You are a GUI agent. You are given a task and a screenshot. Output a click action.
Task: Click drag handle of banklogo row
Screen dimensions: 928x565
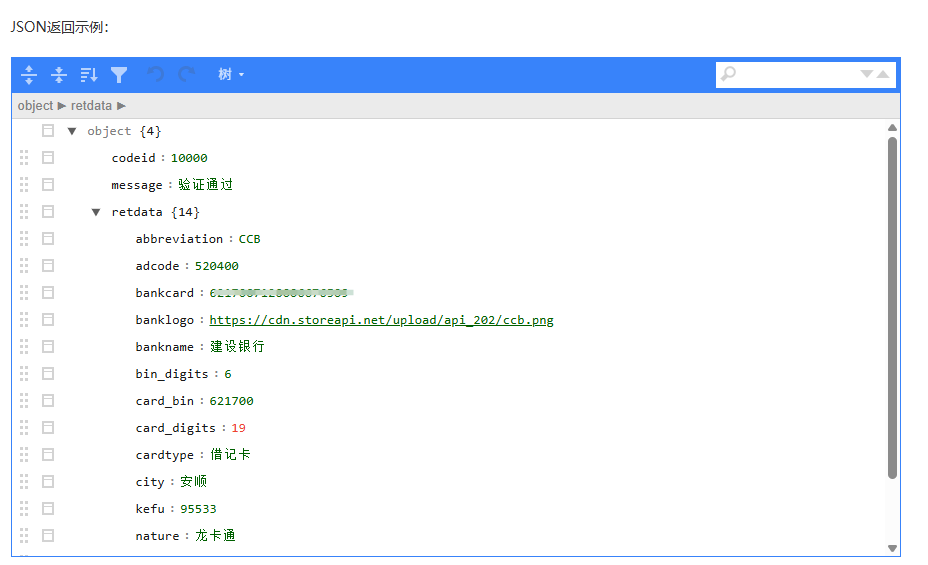pos(24,319)
